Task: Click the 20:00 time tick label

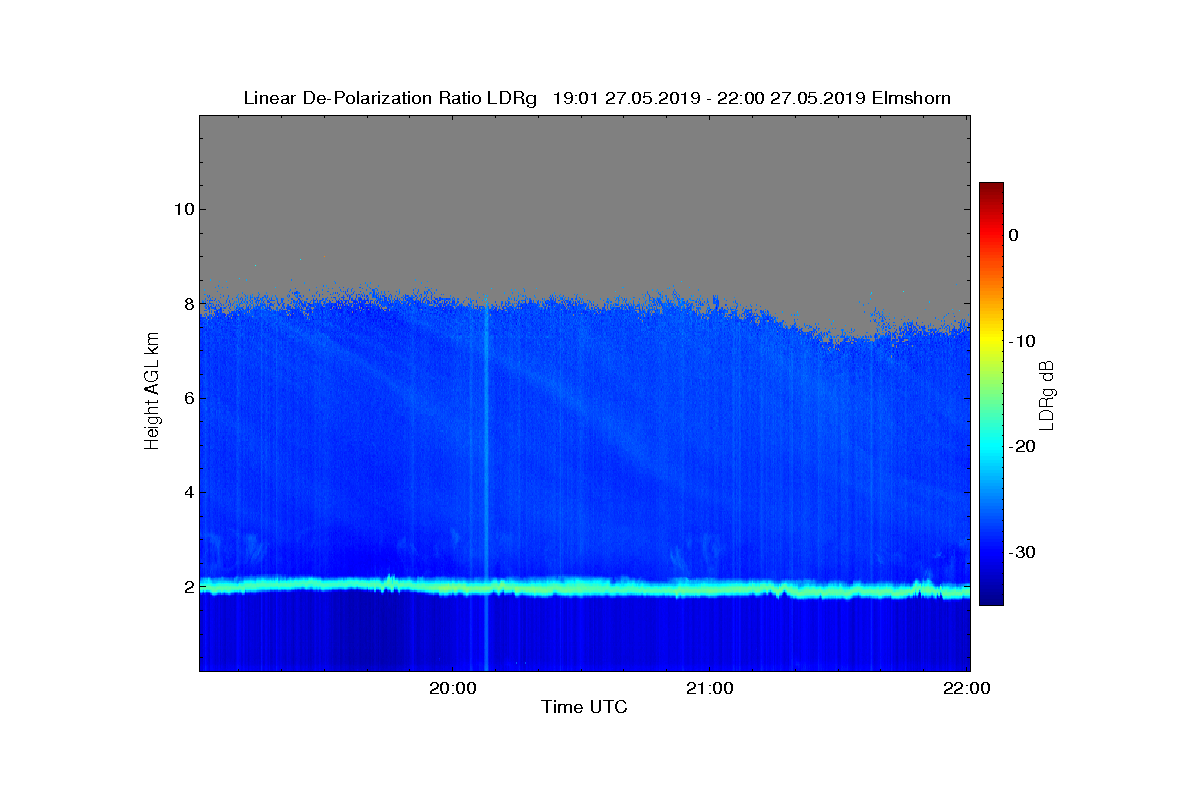Action: [453, 688]
